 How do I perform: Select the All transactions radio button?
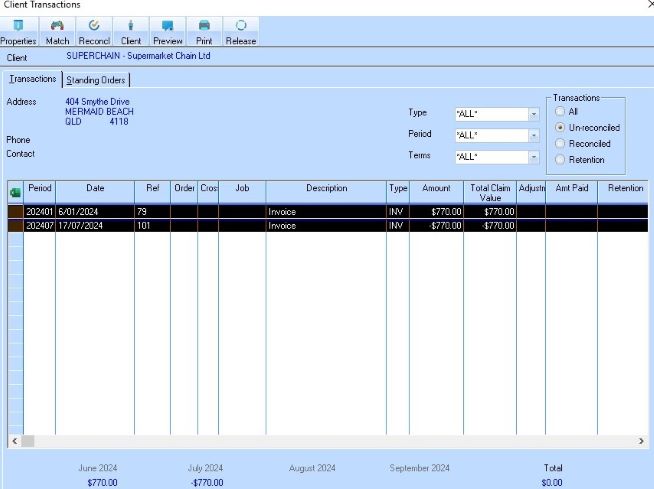(x=560, y=112)
